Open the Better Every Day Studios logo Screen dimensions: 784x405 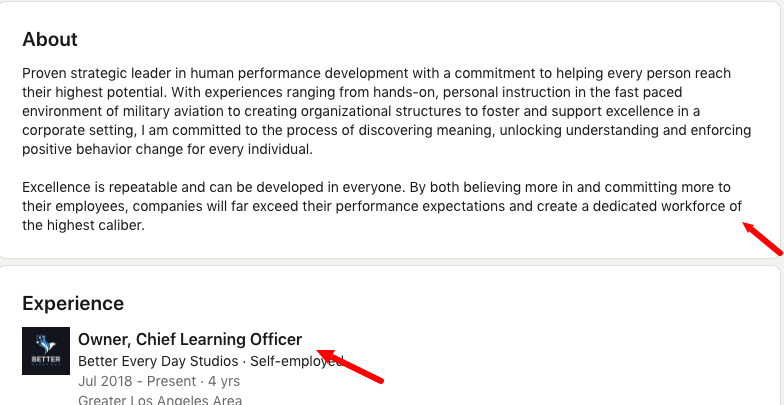coord(46,351)
